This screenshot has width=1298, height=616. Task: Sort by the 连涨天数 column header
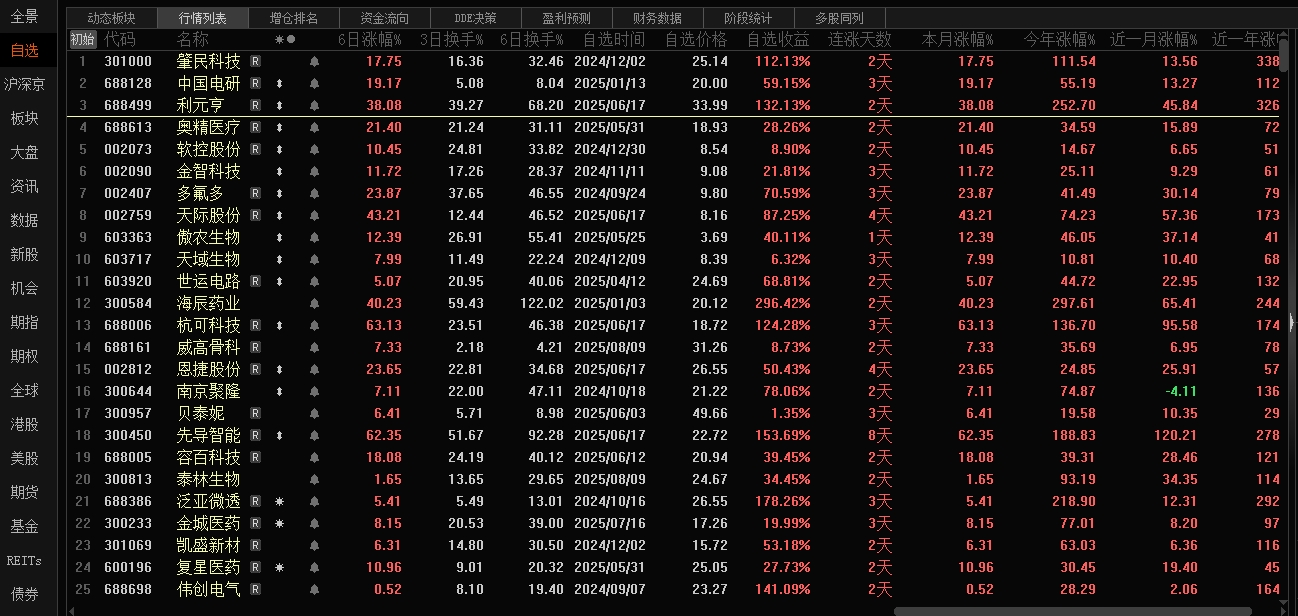(860, 39)
